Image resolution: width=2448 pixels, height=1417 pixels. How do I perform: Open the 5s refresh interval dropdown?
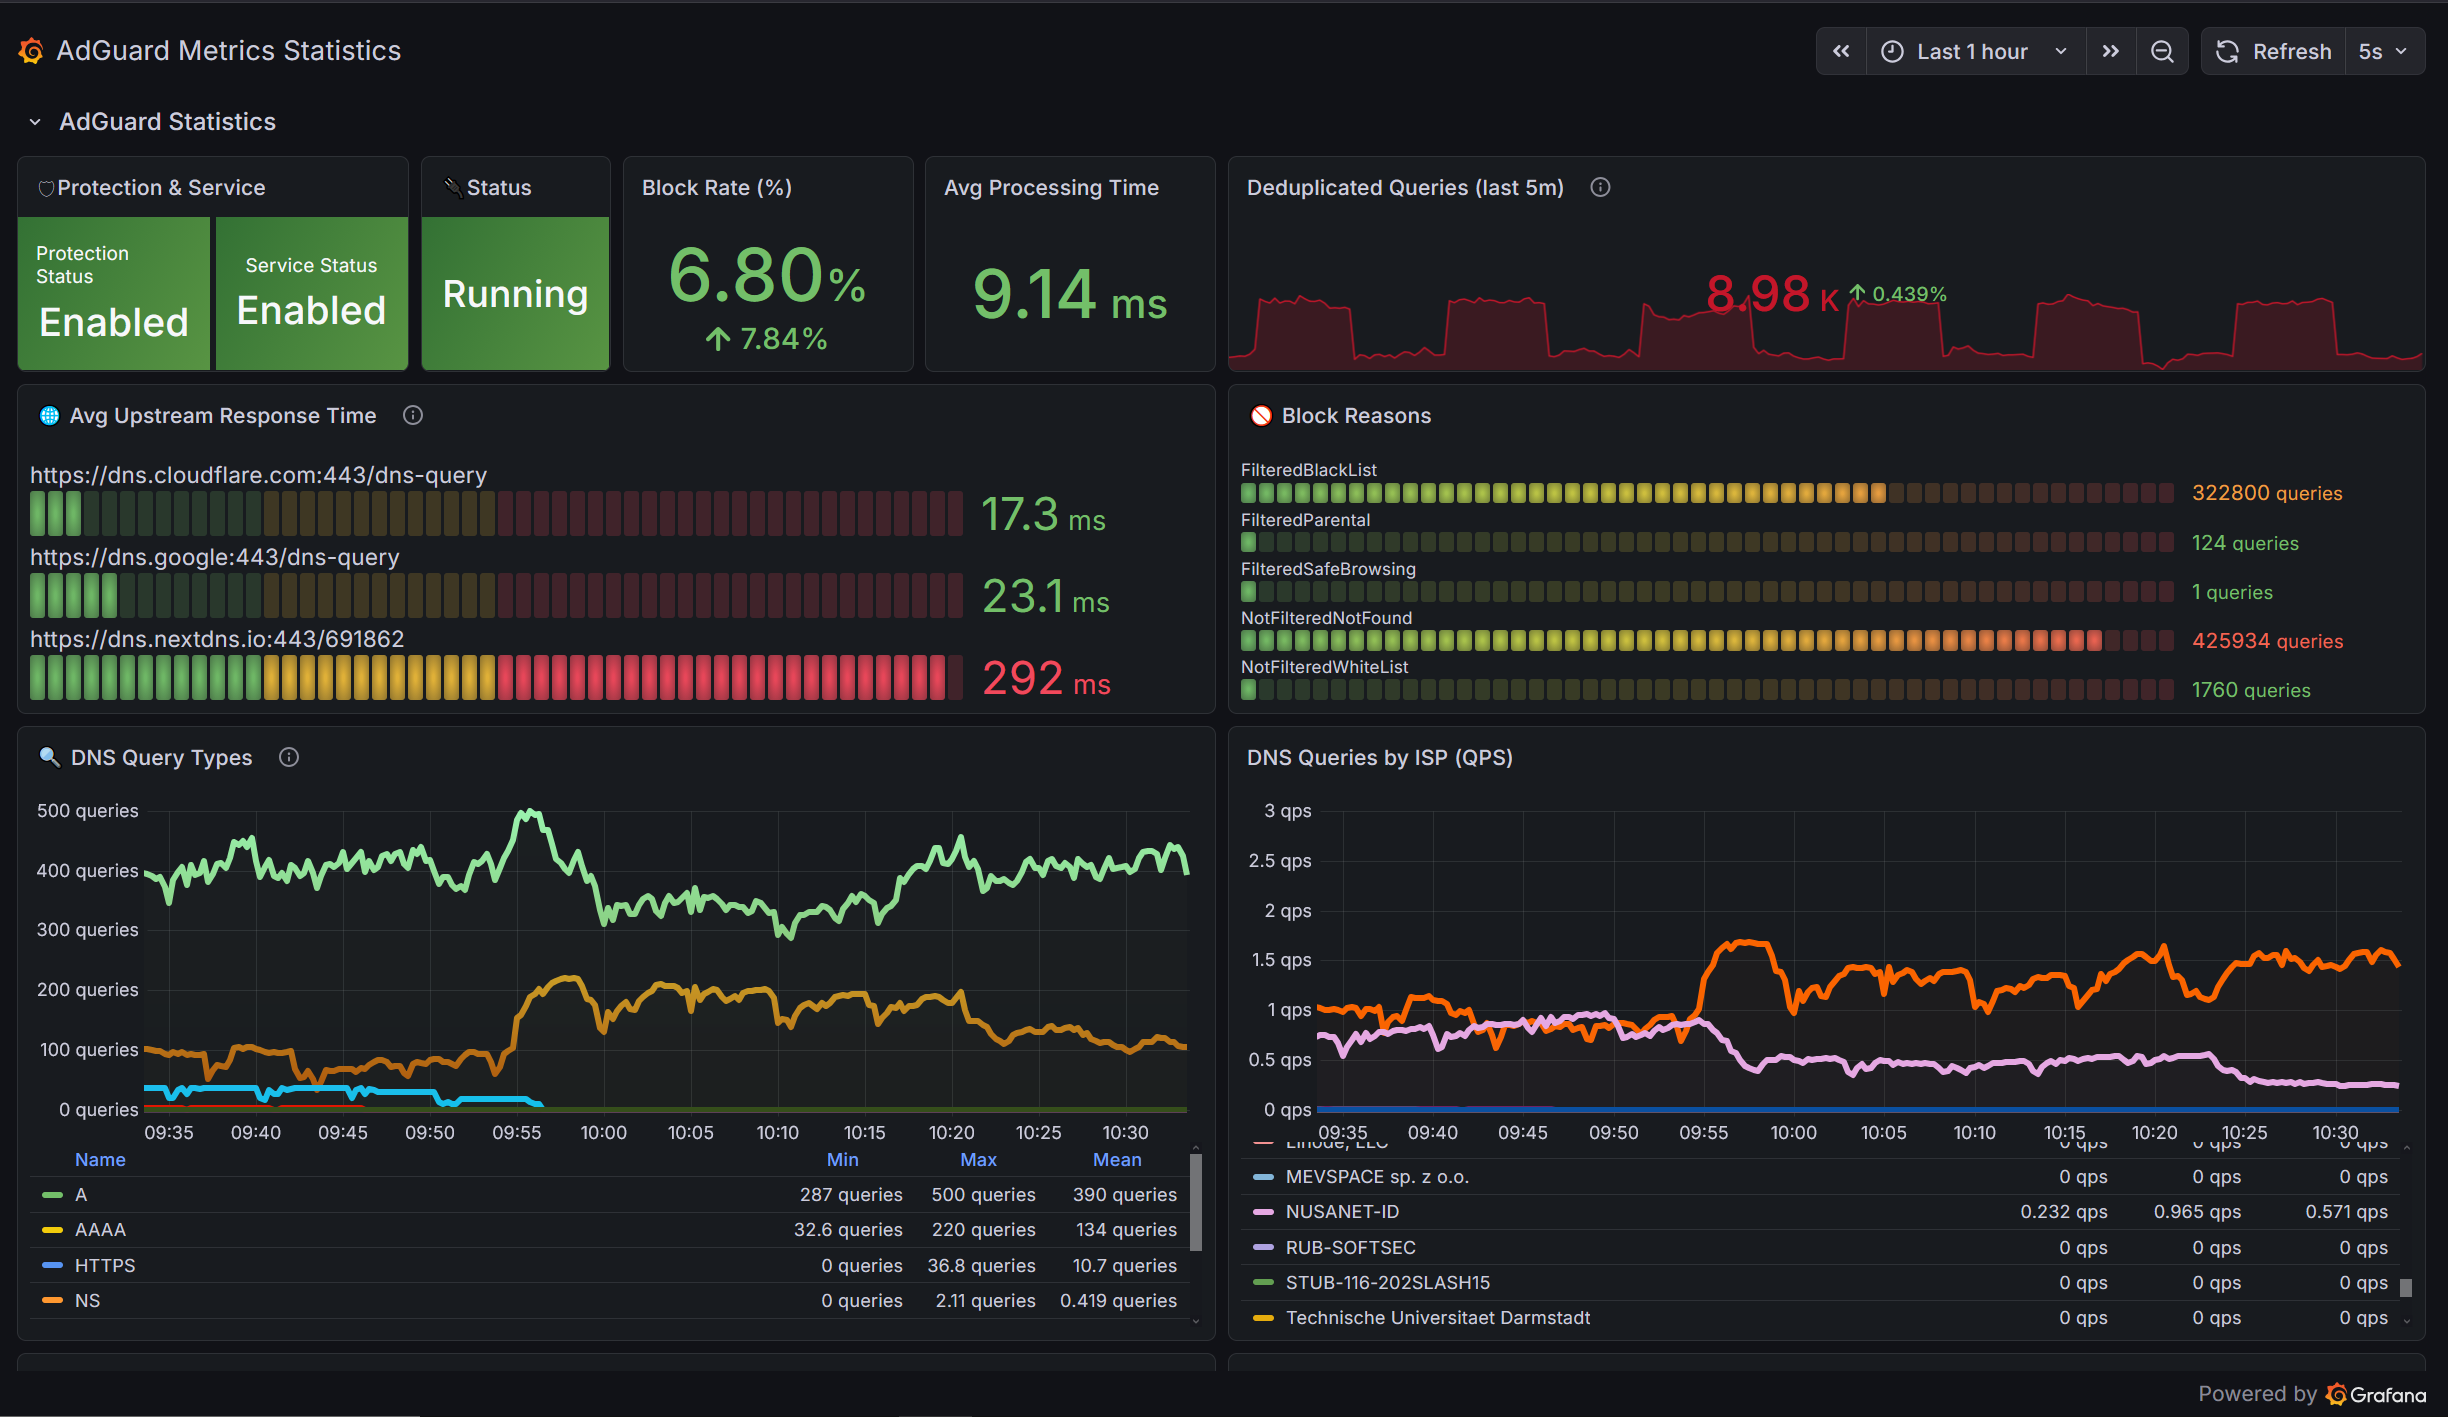[x=2385, y=51]
